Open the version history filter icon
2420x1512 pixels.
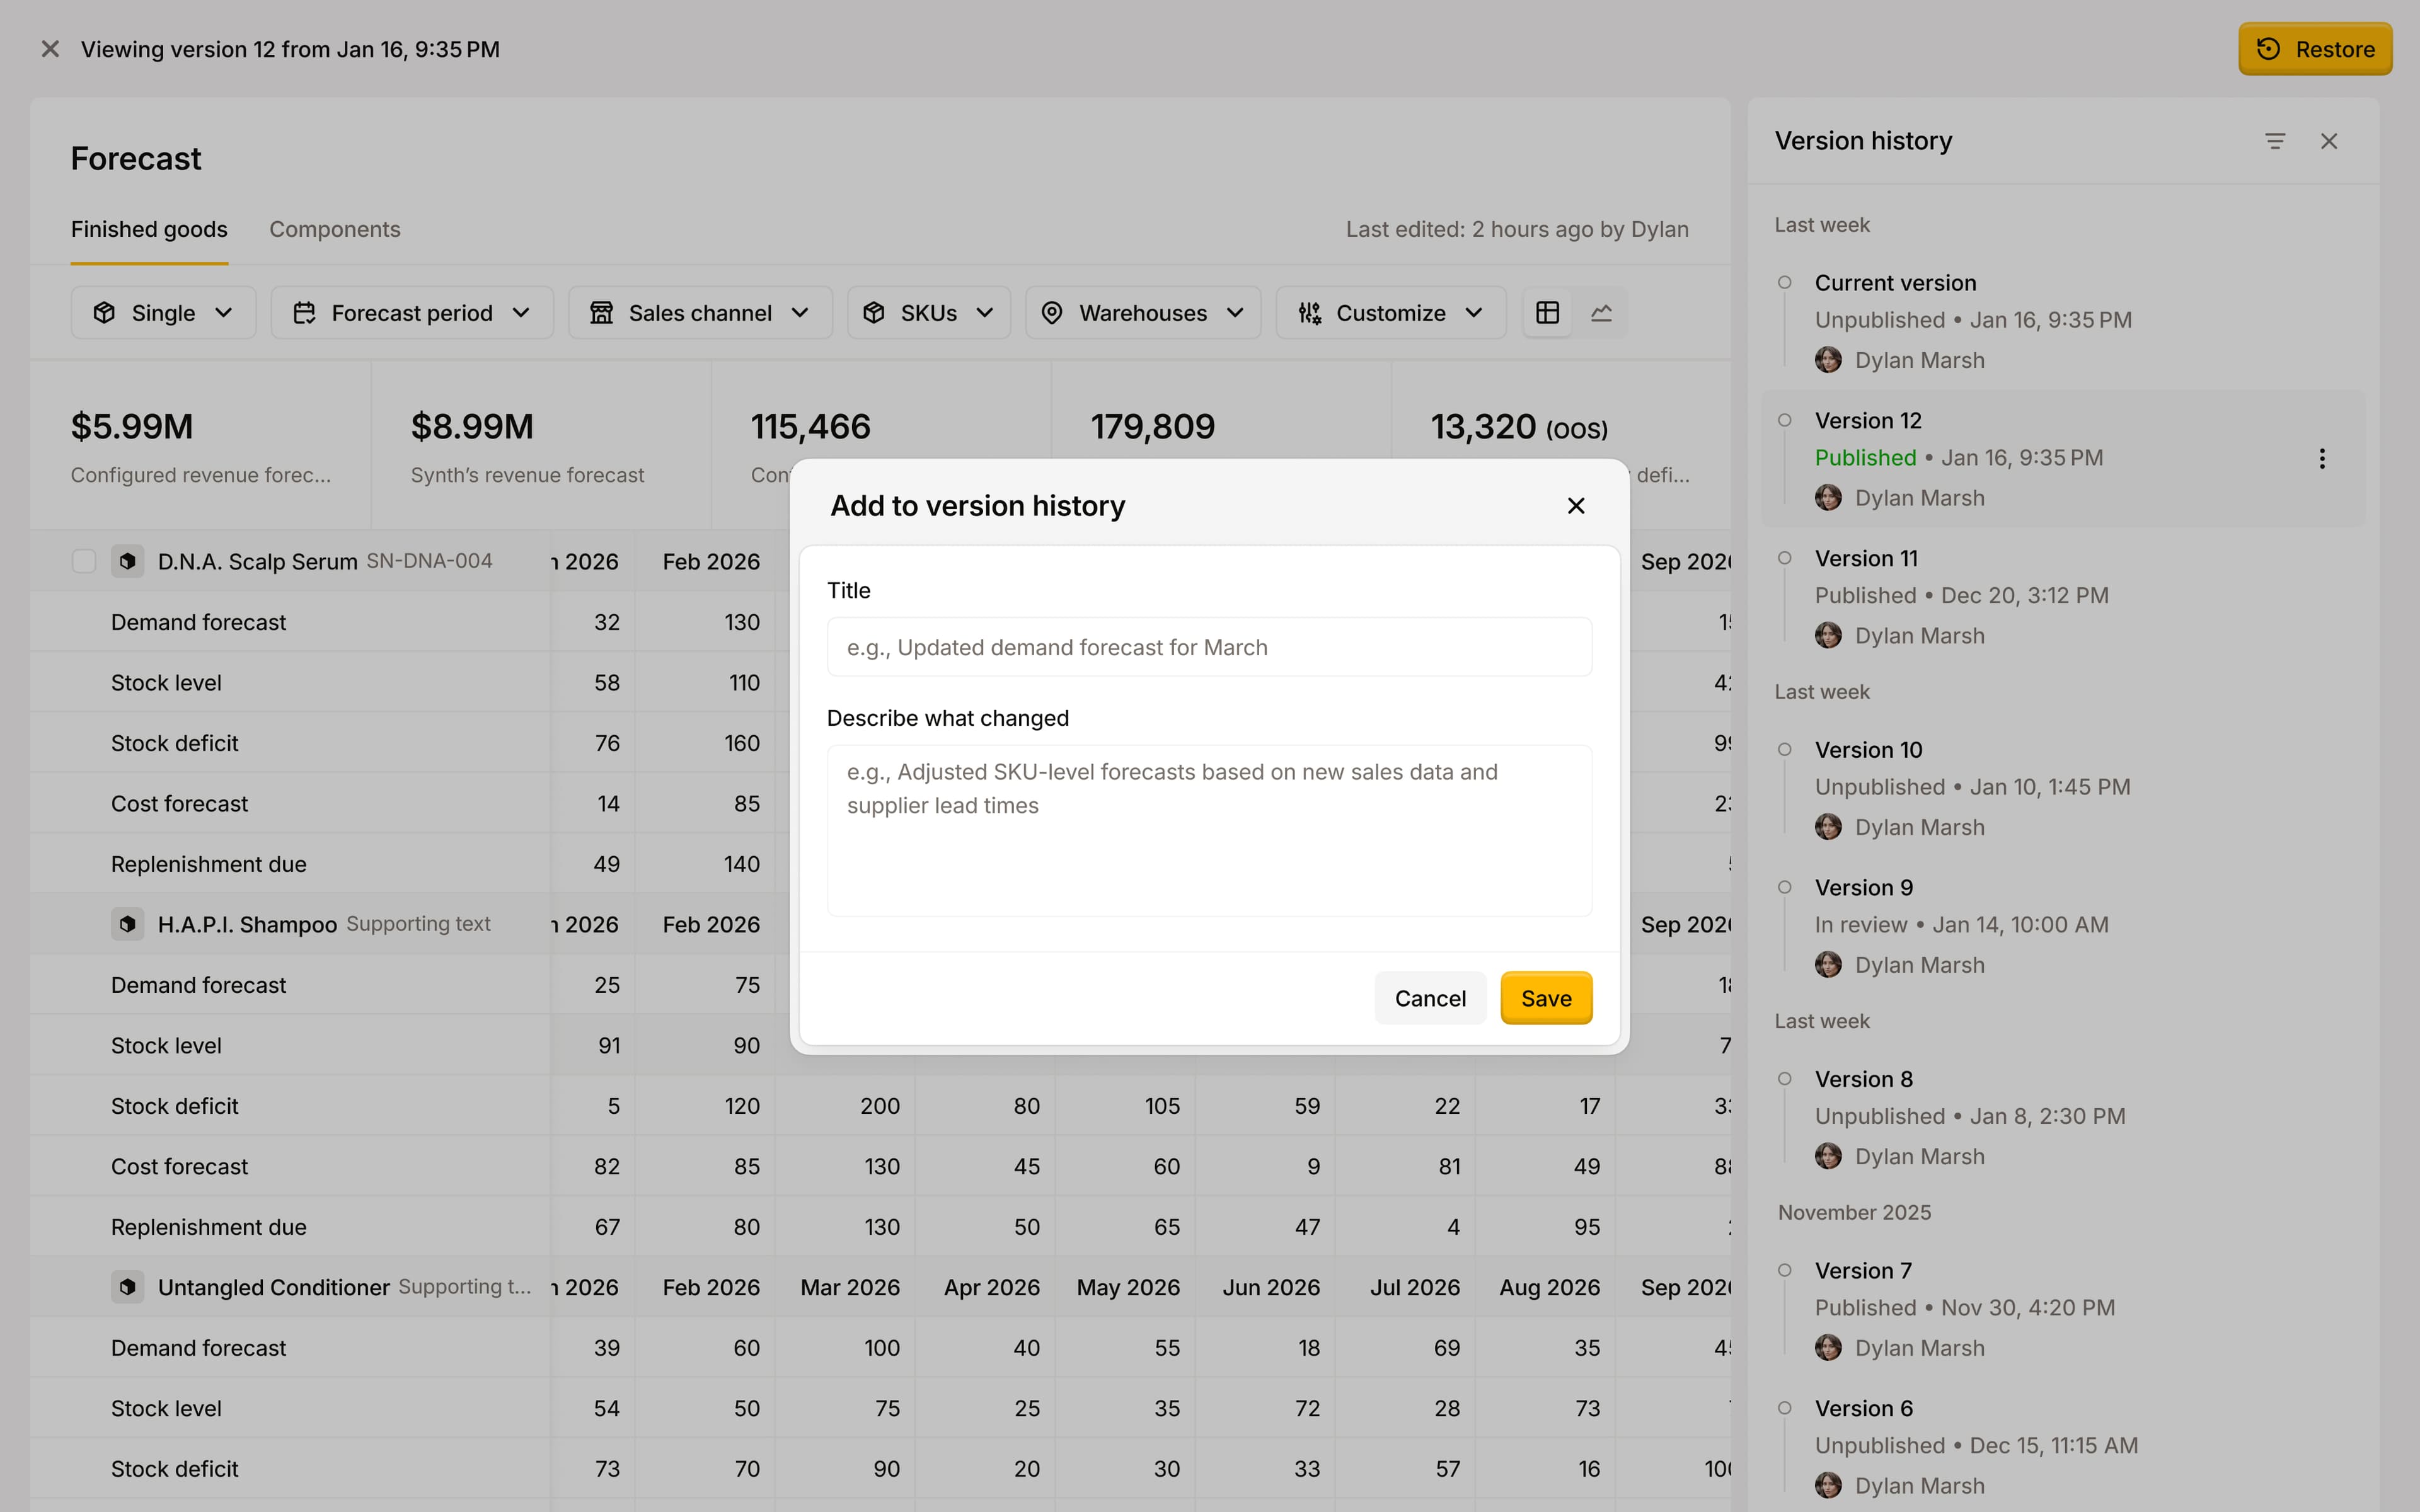click(x=2275, y=141)
